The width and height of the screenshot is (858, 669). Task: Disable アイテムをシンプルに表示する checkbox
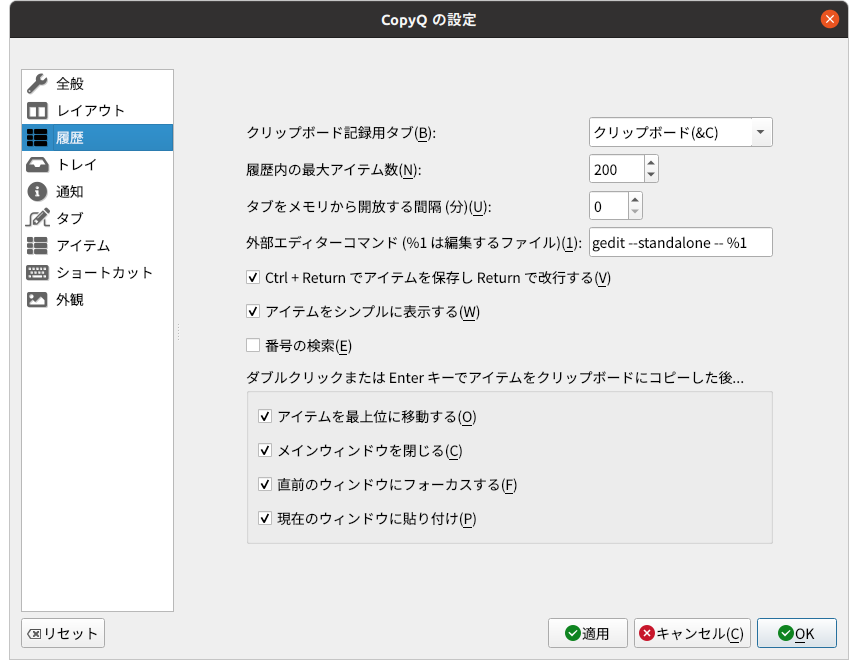[253, 311]
